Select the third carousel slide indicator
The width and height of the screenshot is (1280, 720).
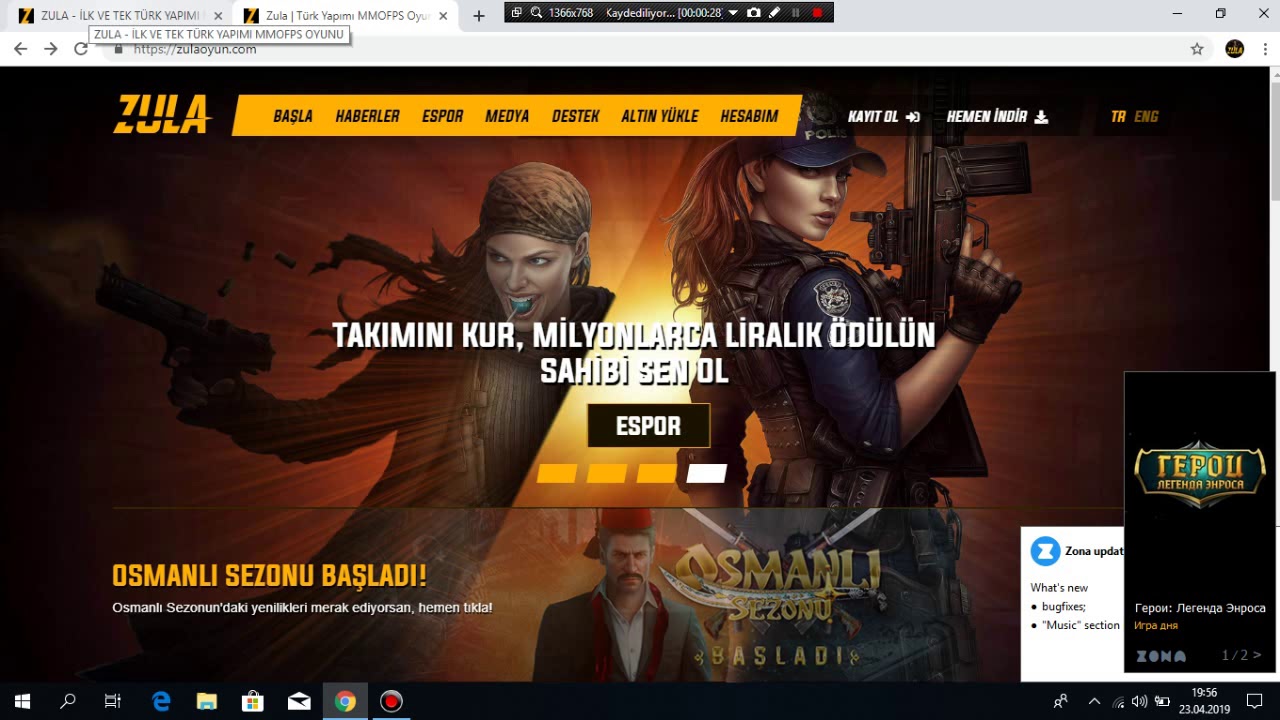tap(656, 473)
